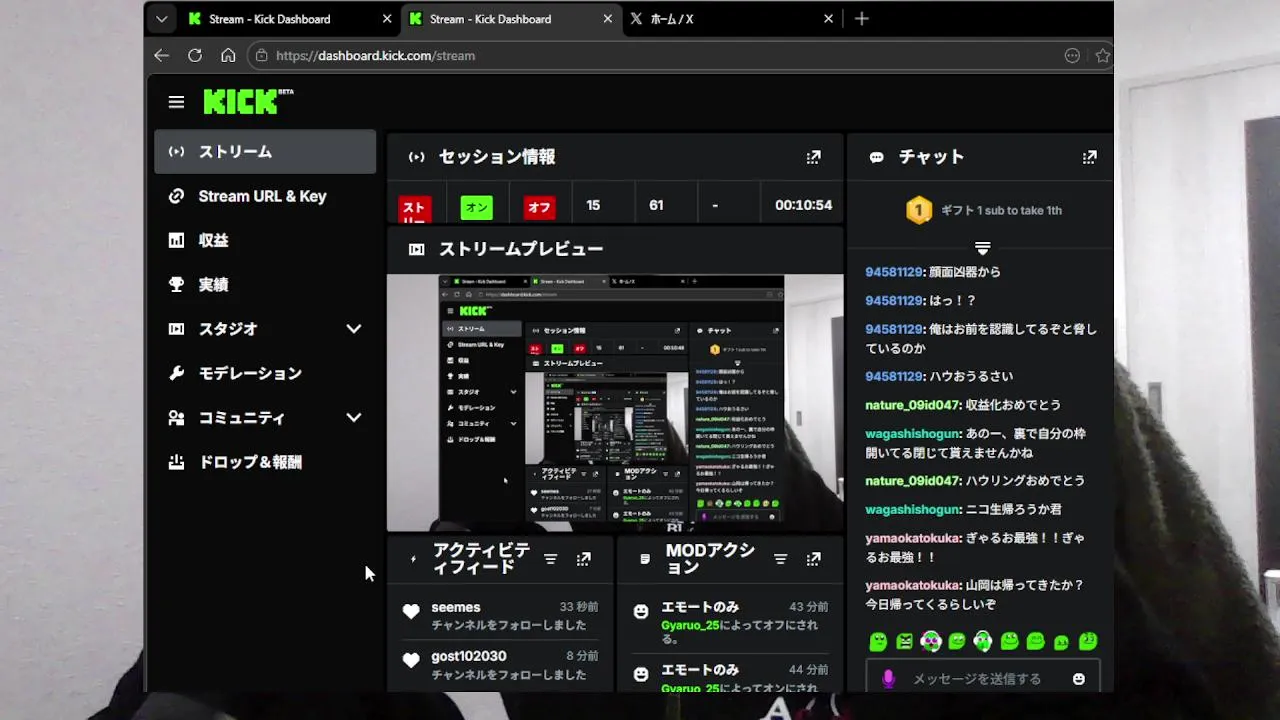Screen dimensions: 1280x720
Task: Click the 33 秒前 timestamp for seemes
Action: point(579,607)
